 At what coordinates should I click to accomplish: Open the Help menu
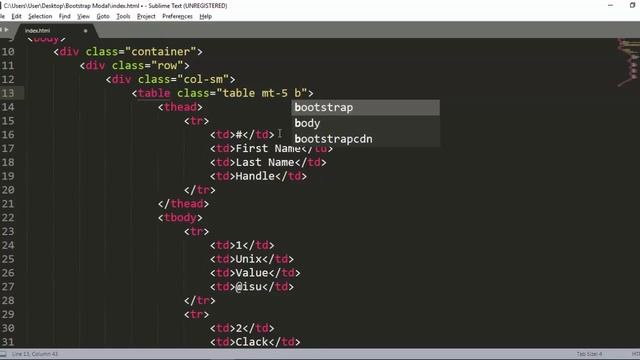(205, 16)
